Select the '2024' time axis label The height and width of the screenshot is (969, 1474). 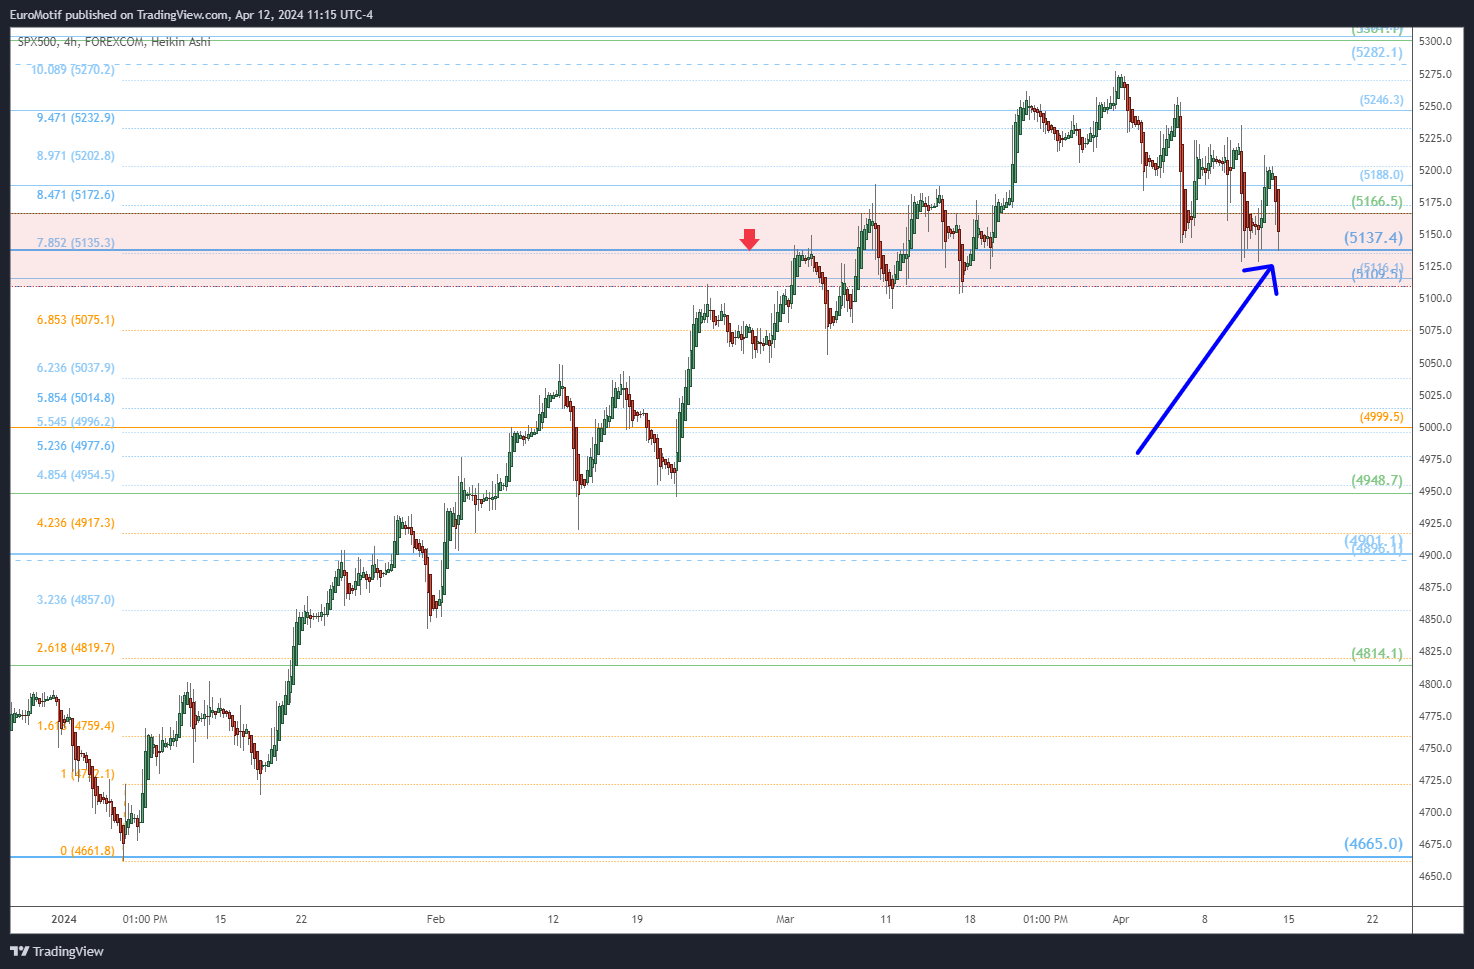click(64, 919)
